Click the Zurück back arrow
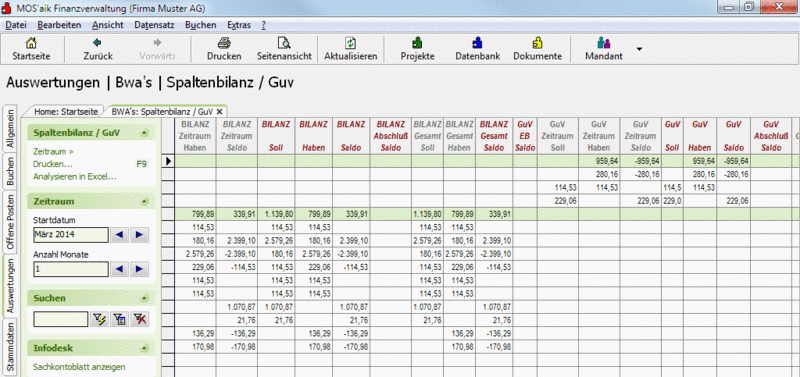800x377 pixels. [x=97, y=43]
